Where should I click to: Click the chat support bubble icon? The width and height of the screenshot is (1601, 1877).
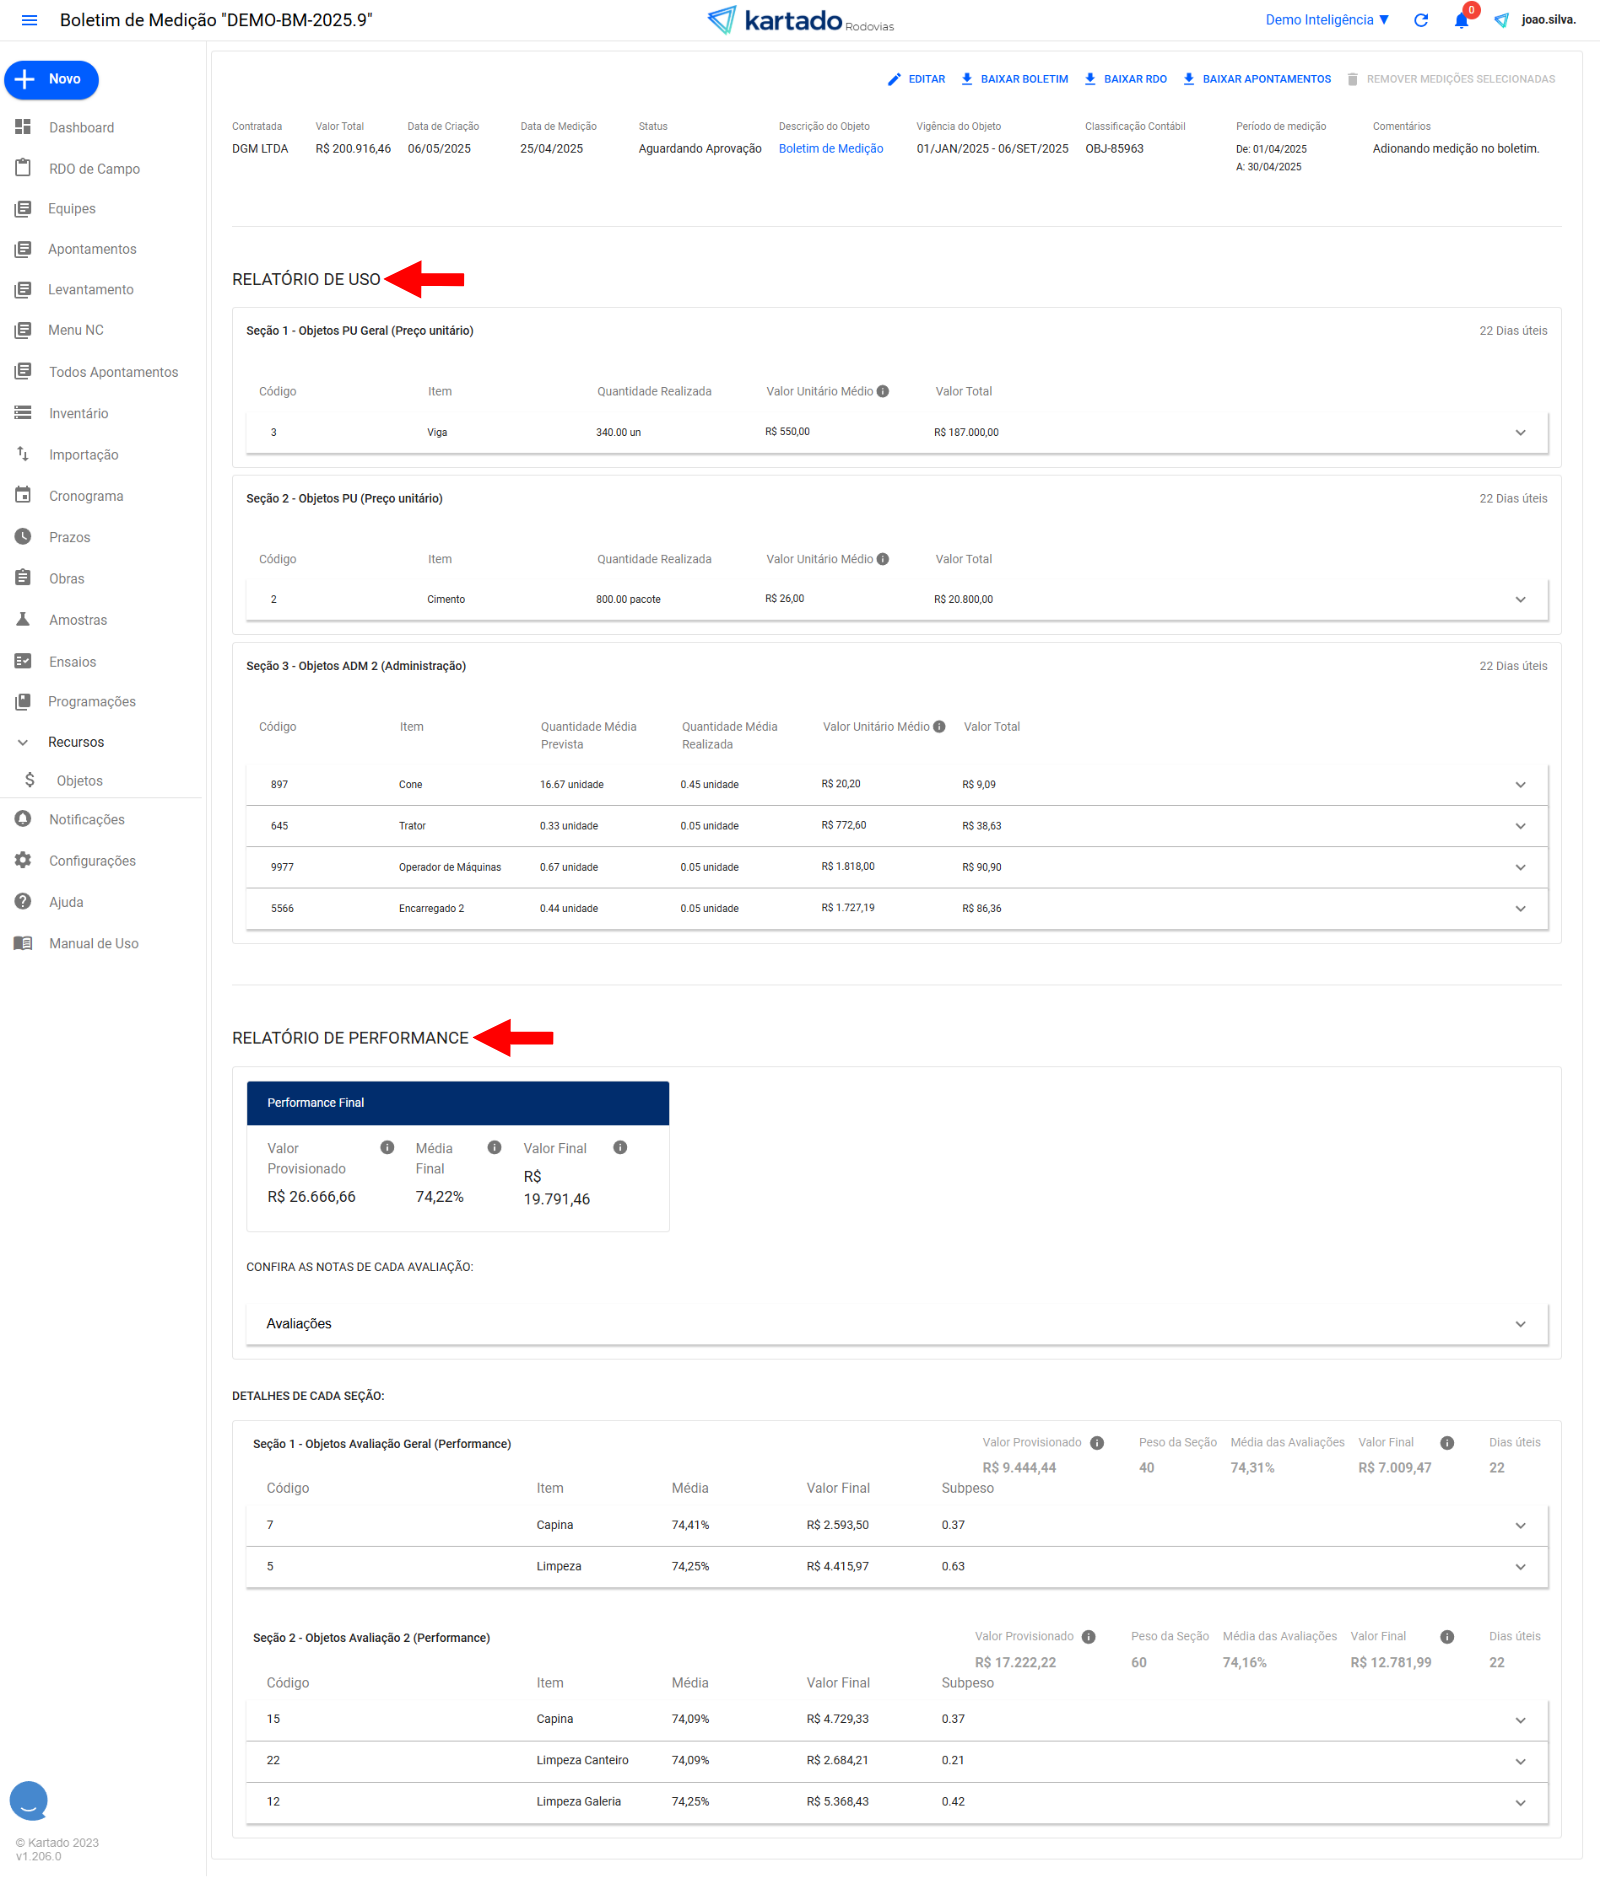pos(29,1799)
